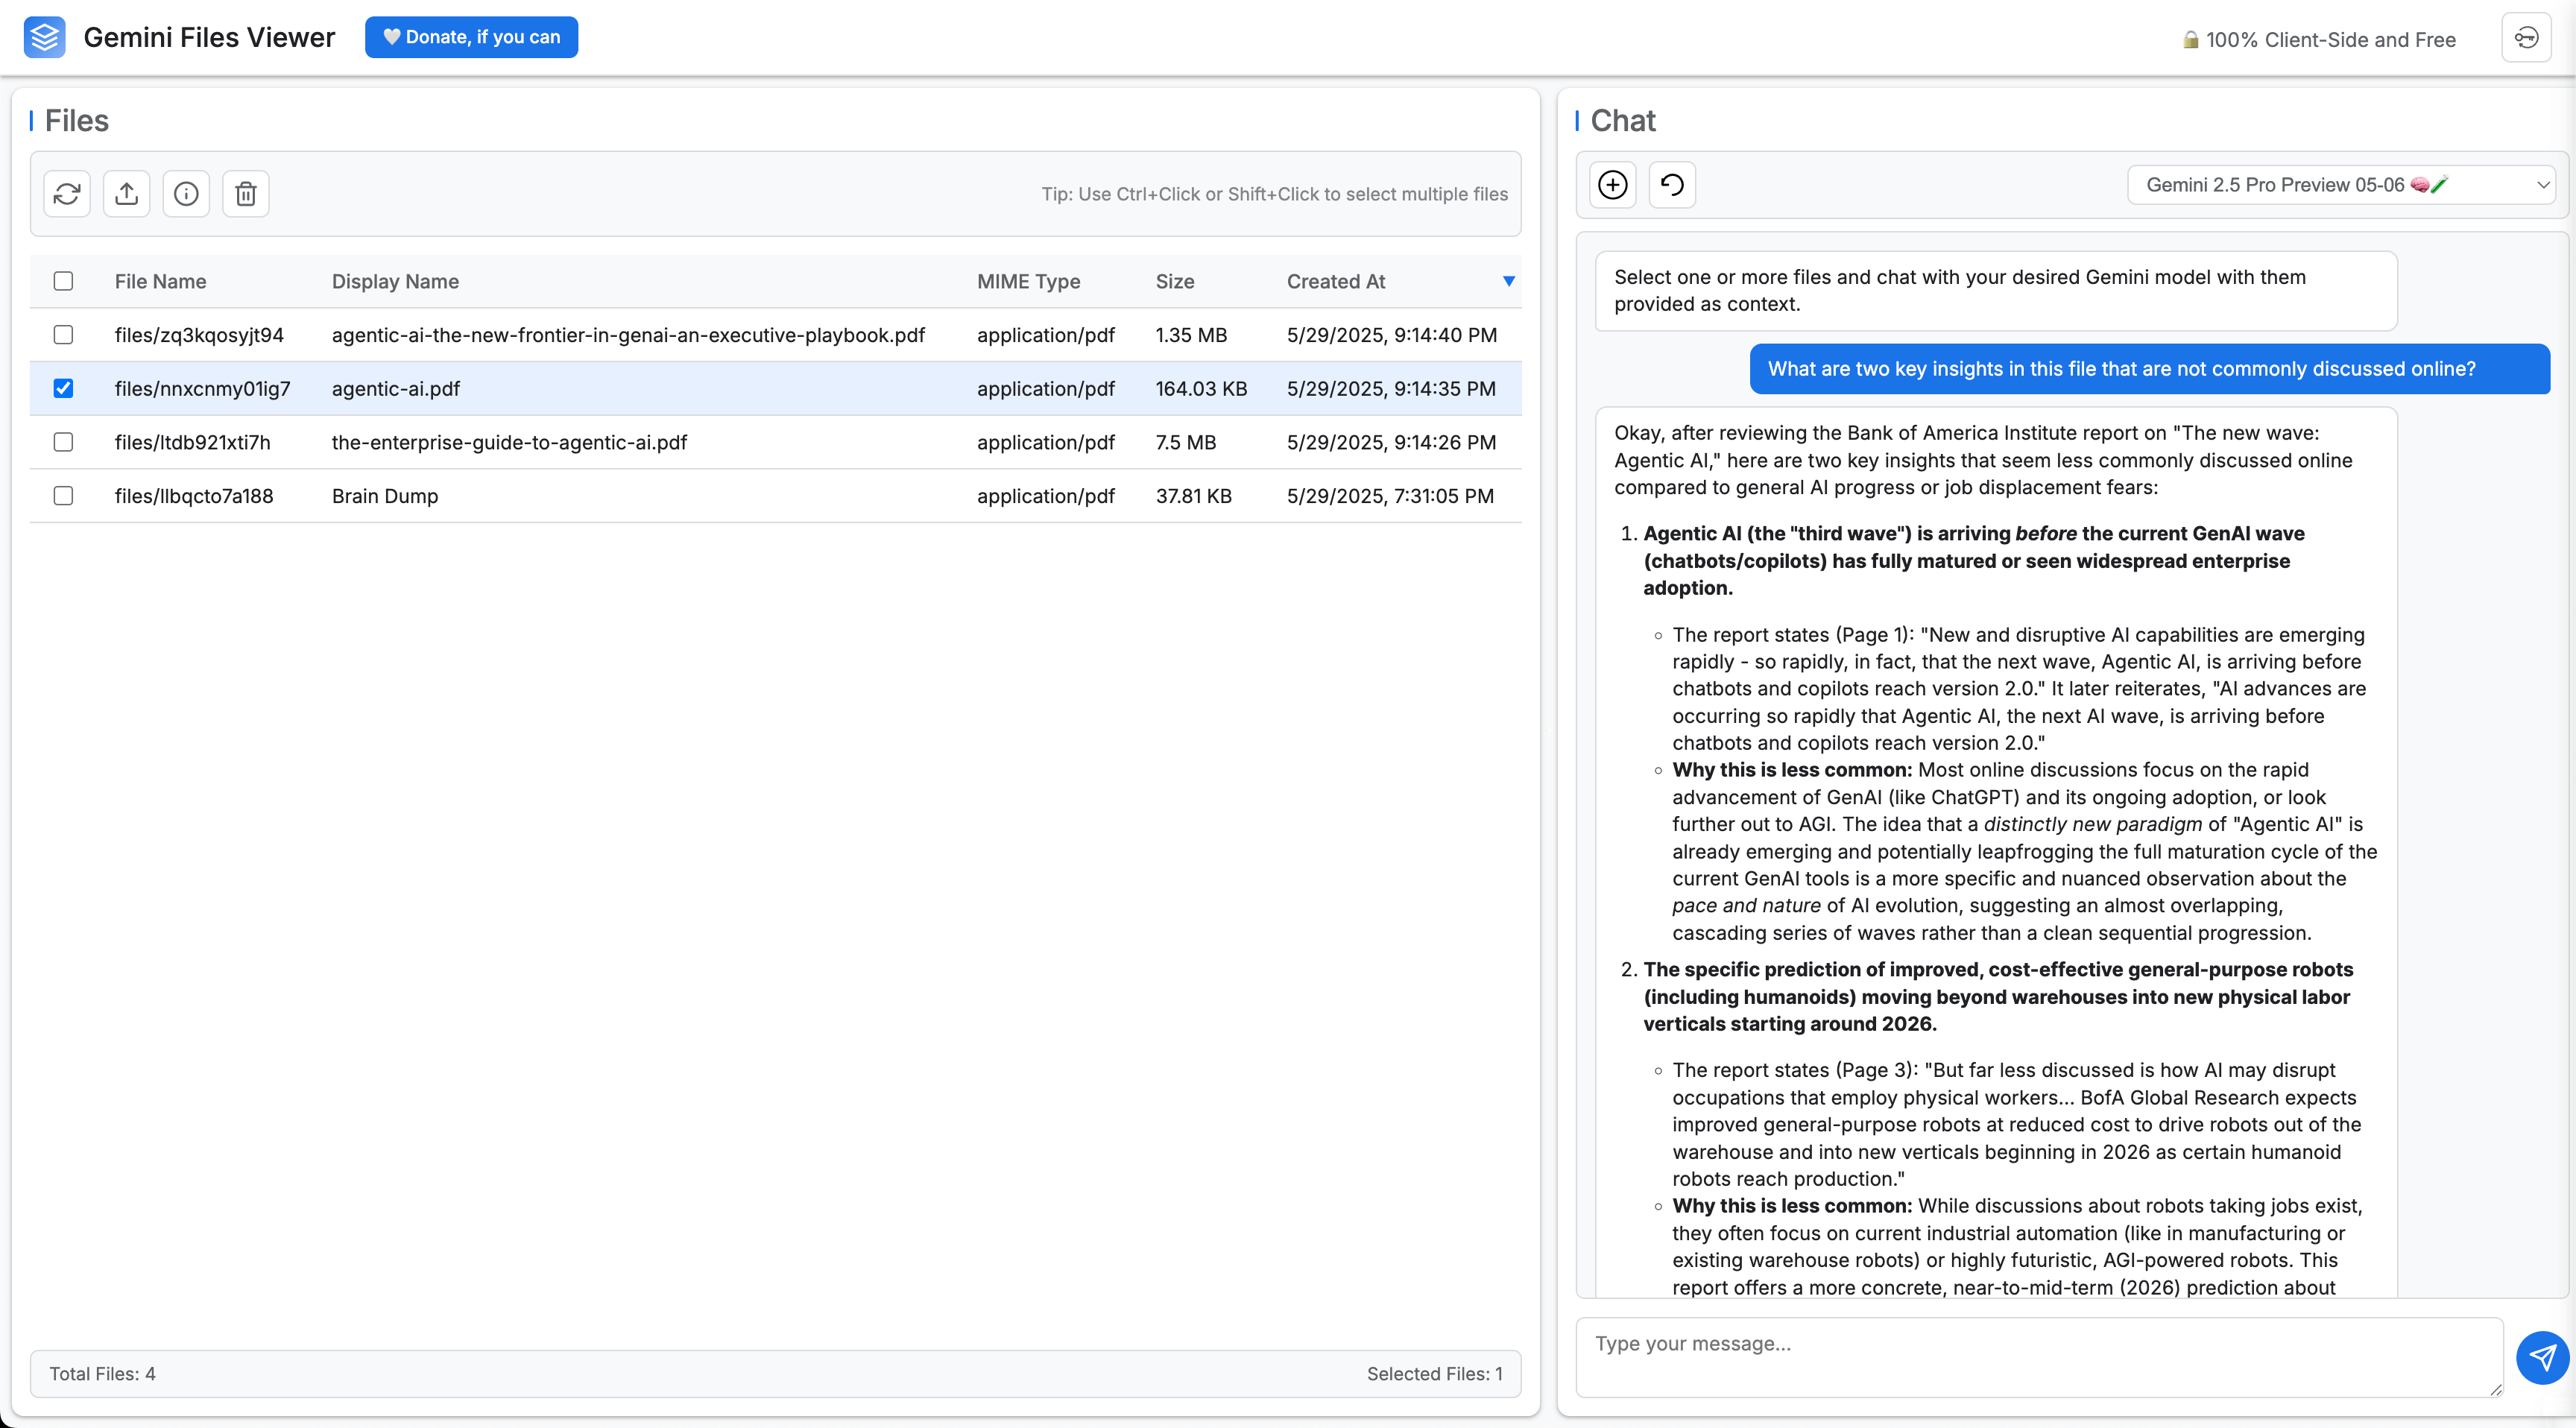Refresh the file list
Image resolution: width=2576 pixels, height=1428 pixels.
point(66,193)
